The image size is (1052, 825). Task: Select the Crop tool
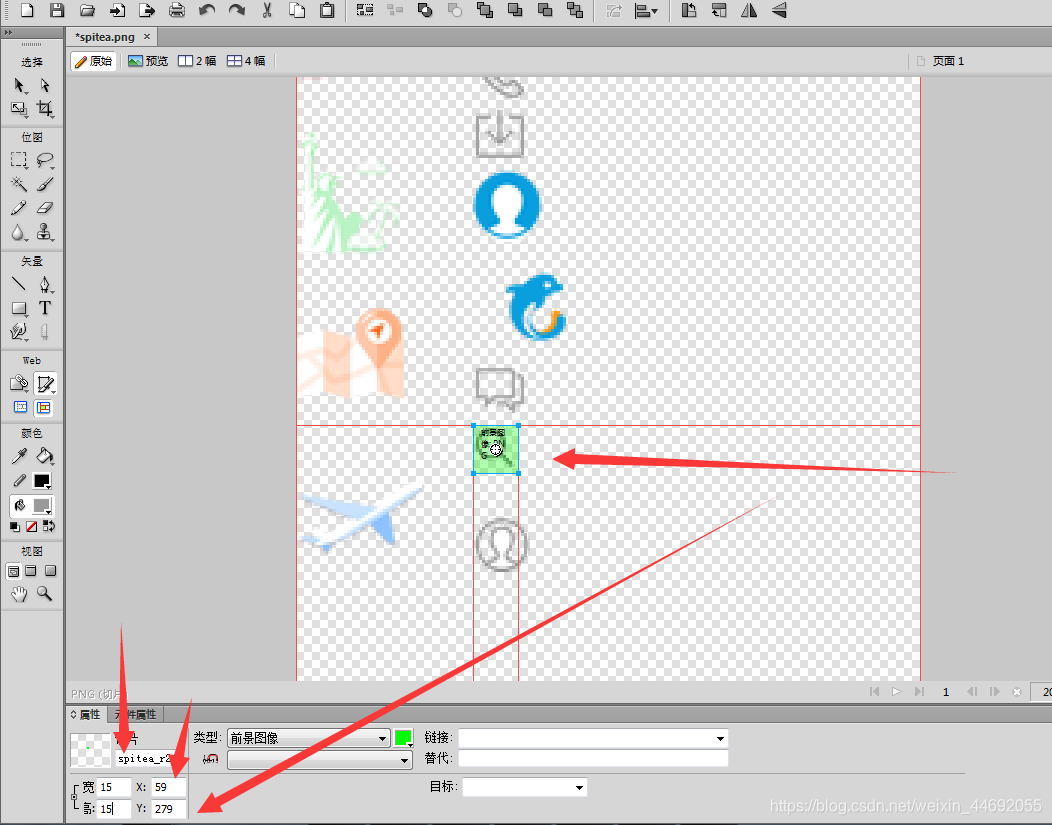click(x=45, y=109)
